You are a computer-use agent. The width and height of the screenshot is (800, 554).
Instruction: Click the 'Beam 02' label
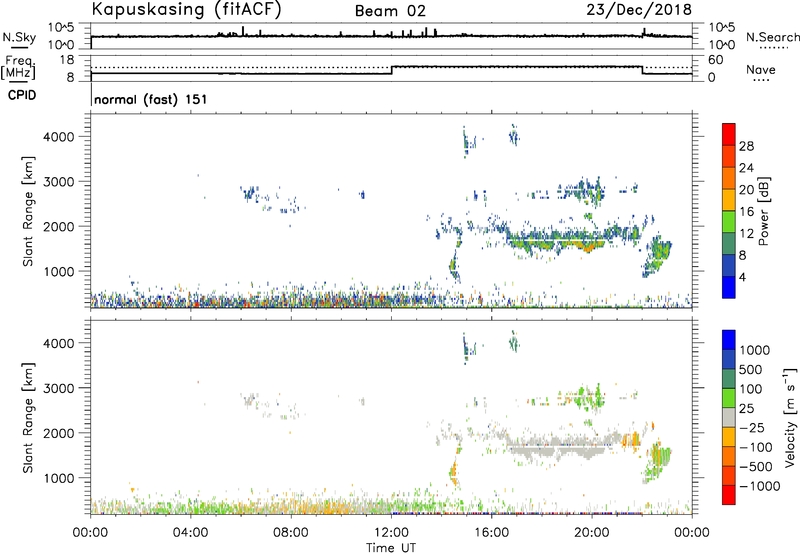(x=390, y=11)
